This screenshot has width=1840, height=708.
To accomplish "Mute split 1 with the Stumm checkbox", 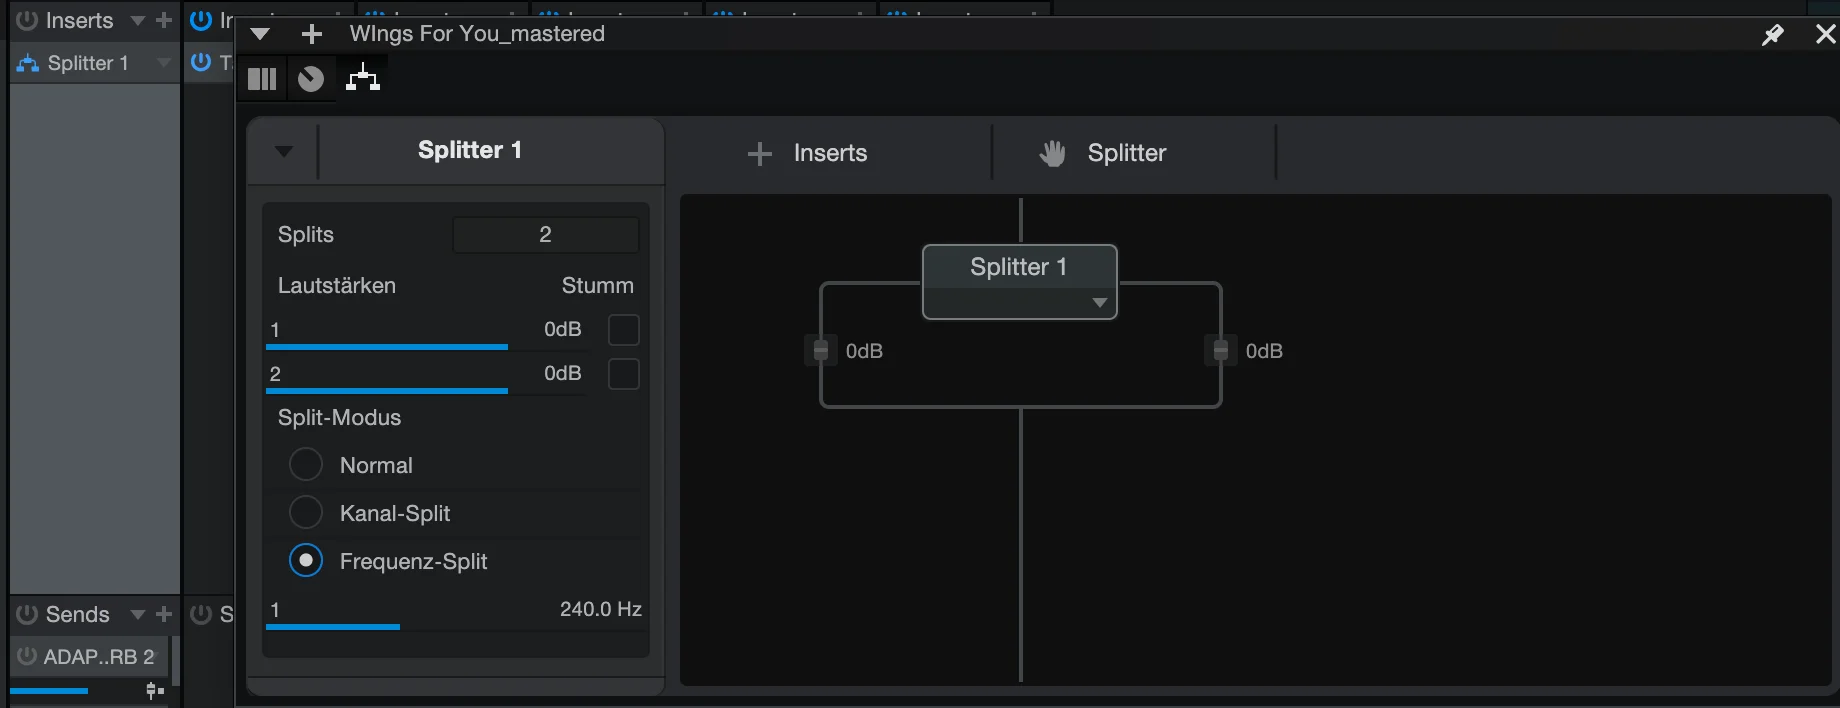I will [624, 329].
